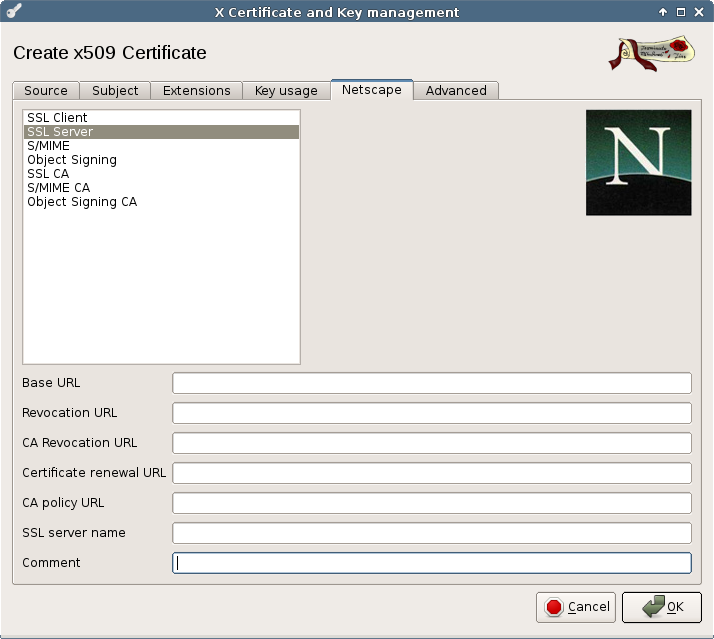Click the Netscape tab

(372, 89)
